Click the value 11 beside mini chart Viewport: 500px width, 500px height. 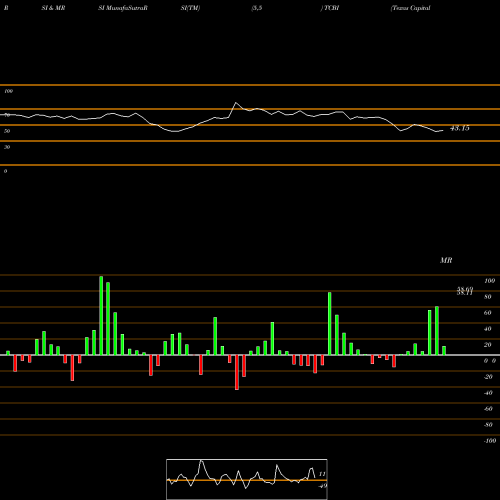pyautogui.click(x=322, y=474)
